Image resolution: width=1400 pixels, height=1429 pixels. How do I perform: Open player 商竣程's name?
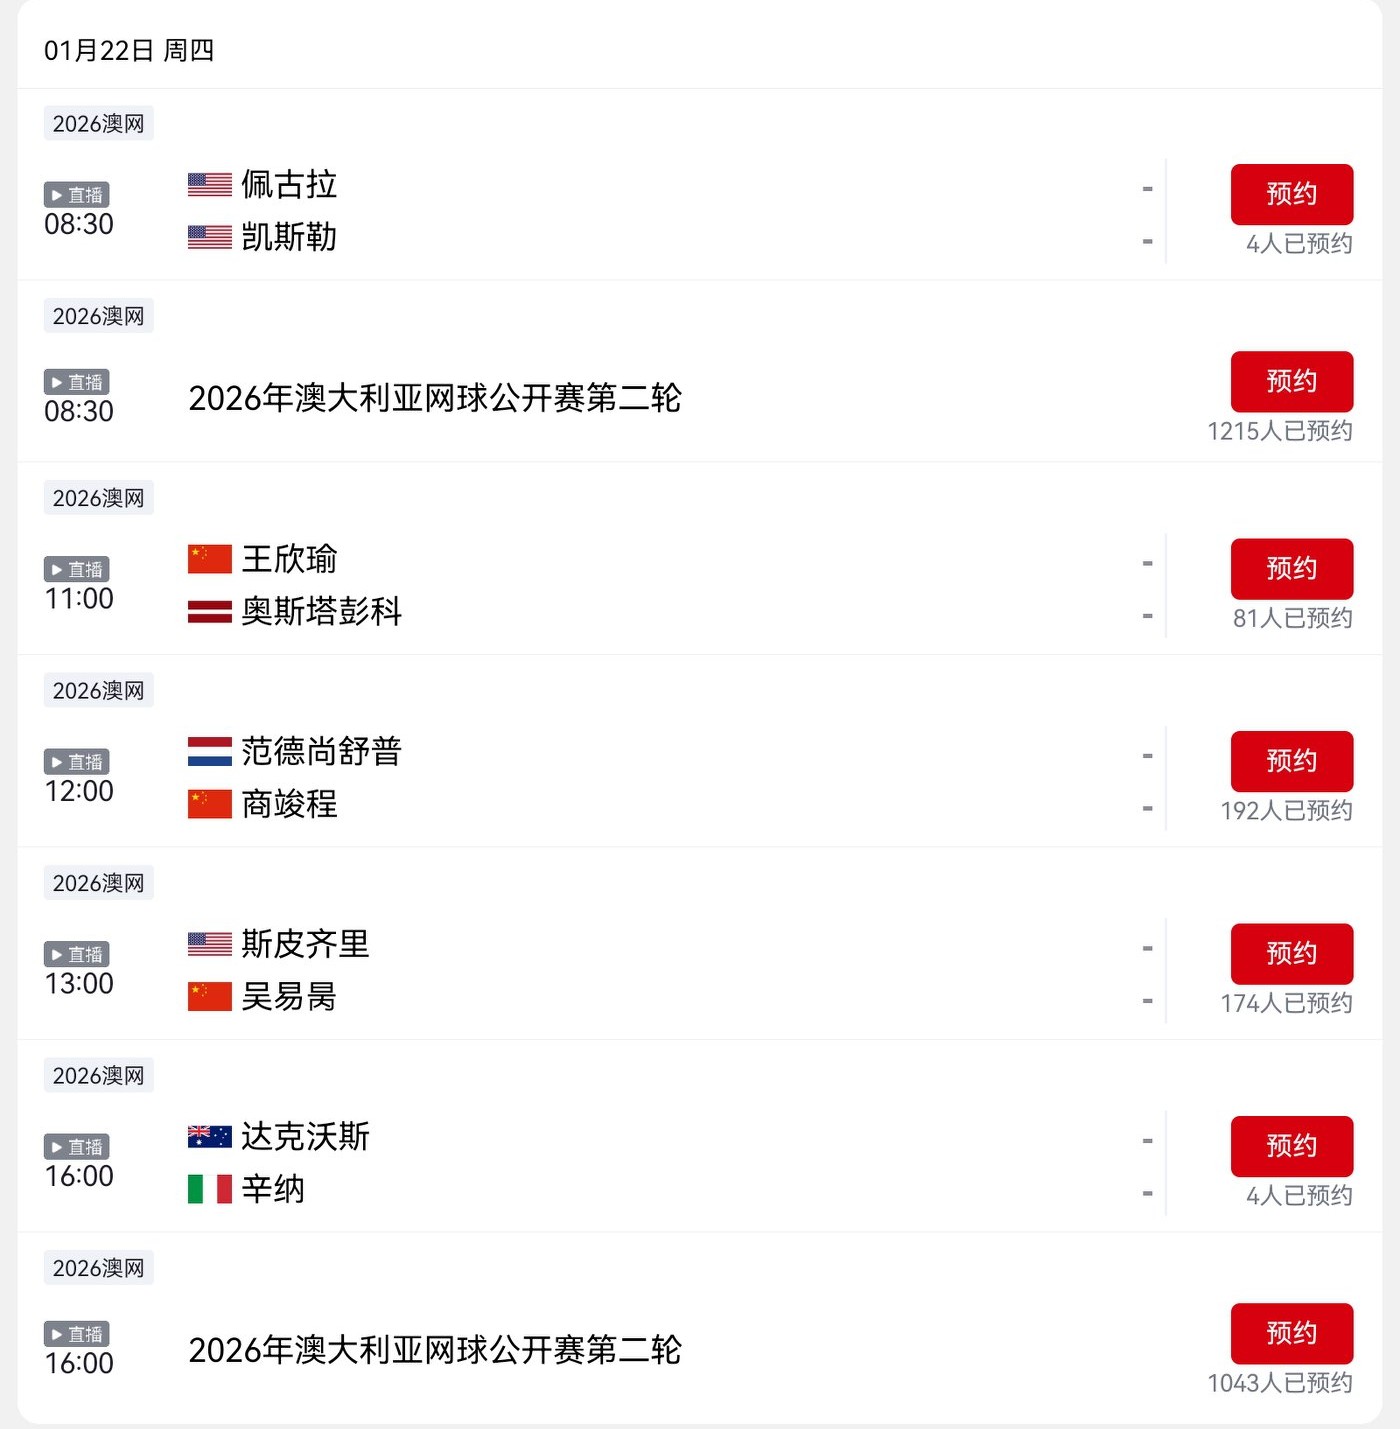tap(290, 804)
